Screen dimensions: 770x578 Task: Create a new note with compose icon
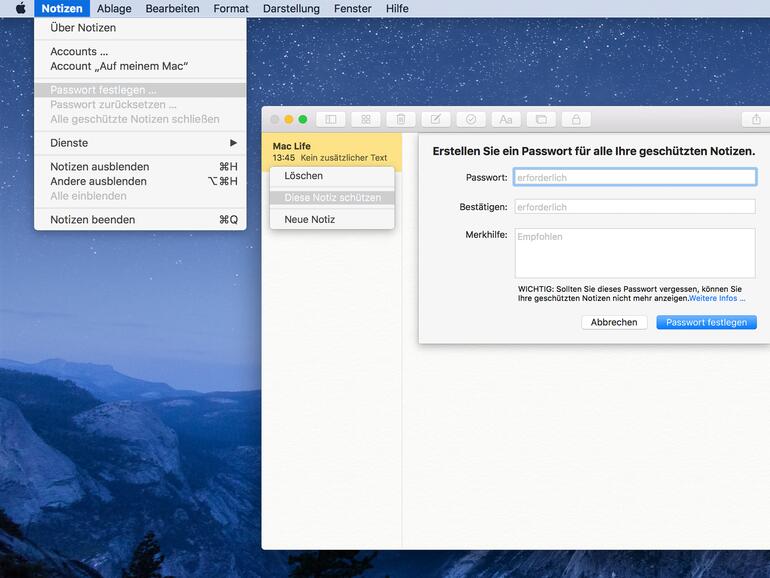[x=435, y=119]
